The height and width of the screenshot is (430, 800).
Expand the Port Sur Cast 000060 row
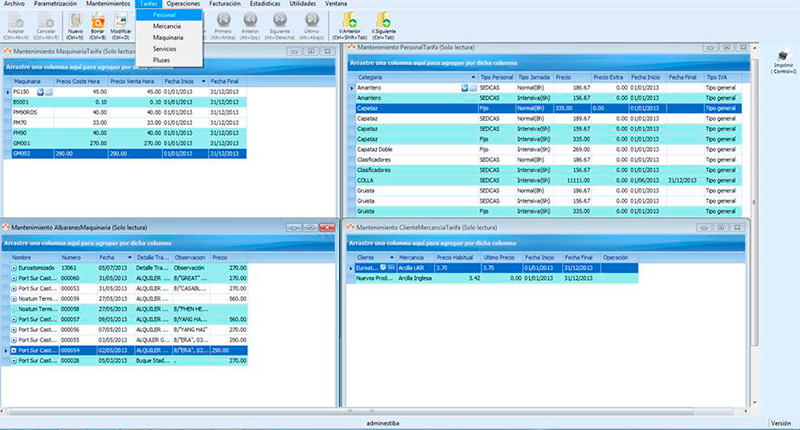pyautogui.click(x=14, y=279)
